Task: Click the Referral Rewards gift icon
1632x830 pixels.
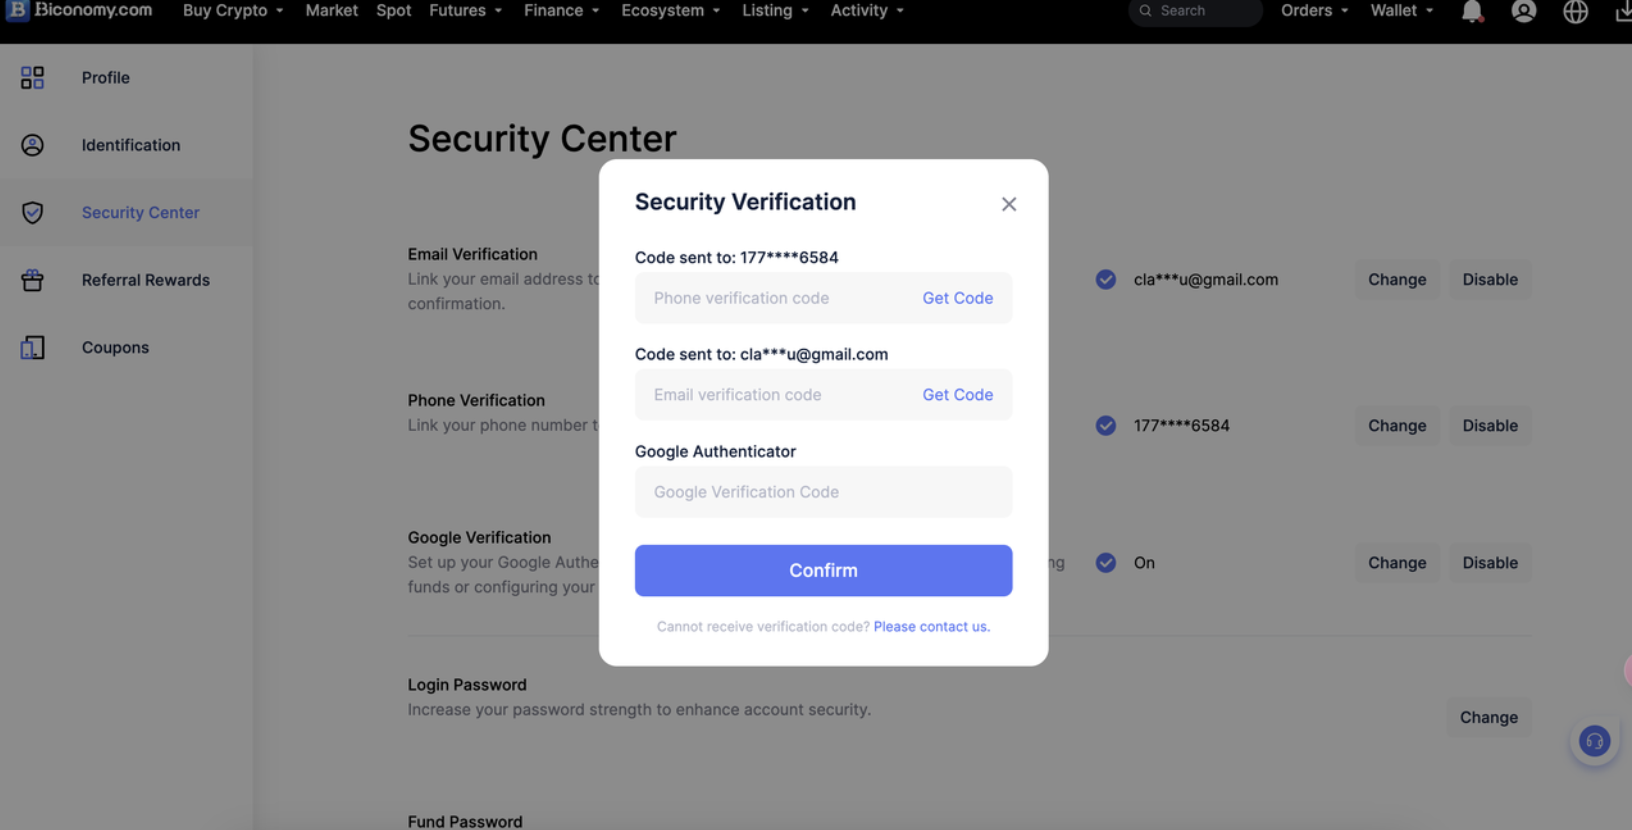Action: [32, 280]
